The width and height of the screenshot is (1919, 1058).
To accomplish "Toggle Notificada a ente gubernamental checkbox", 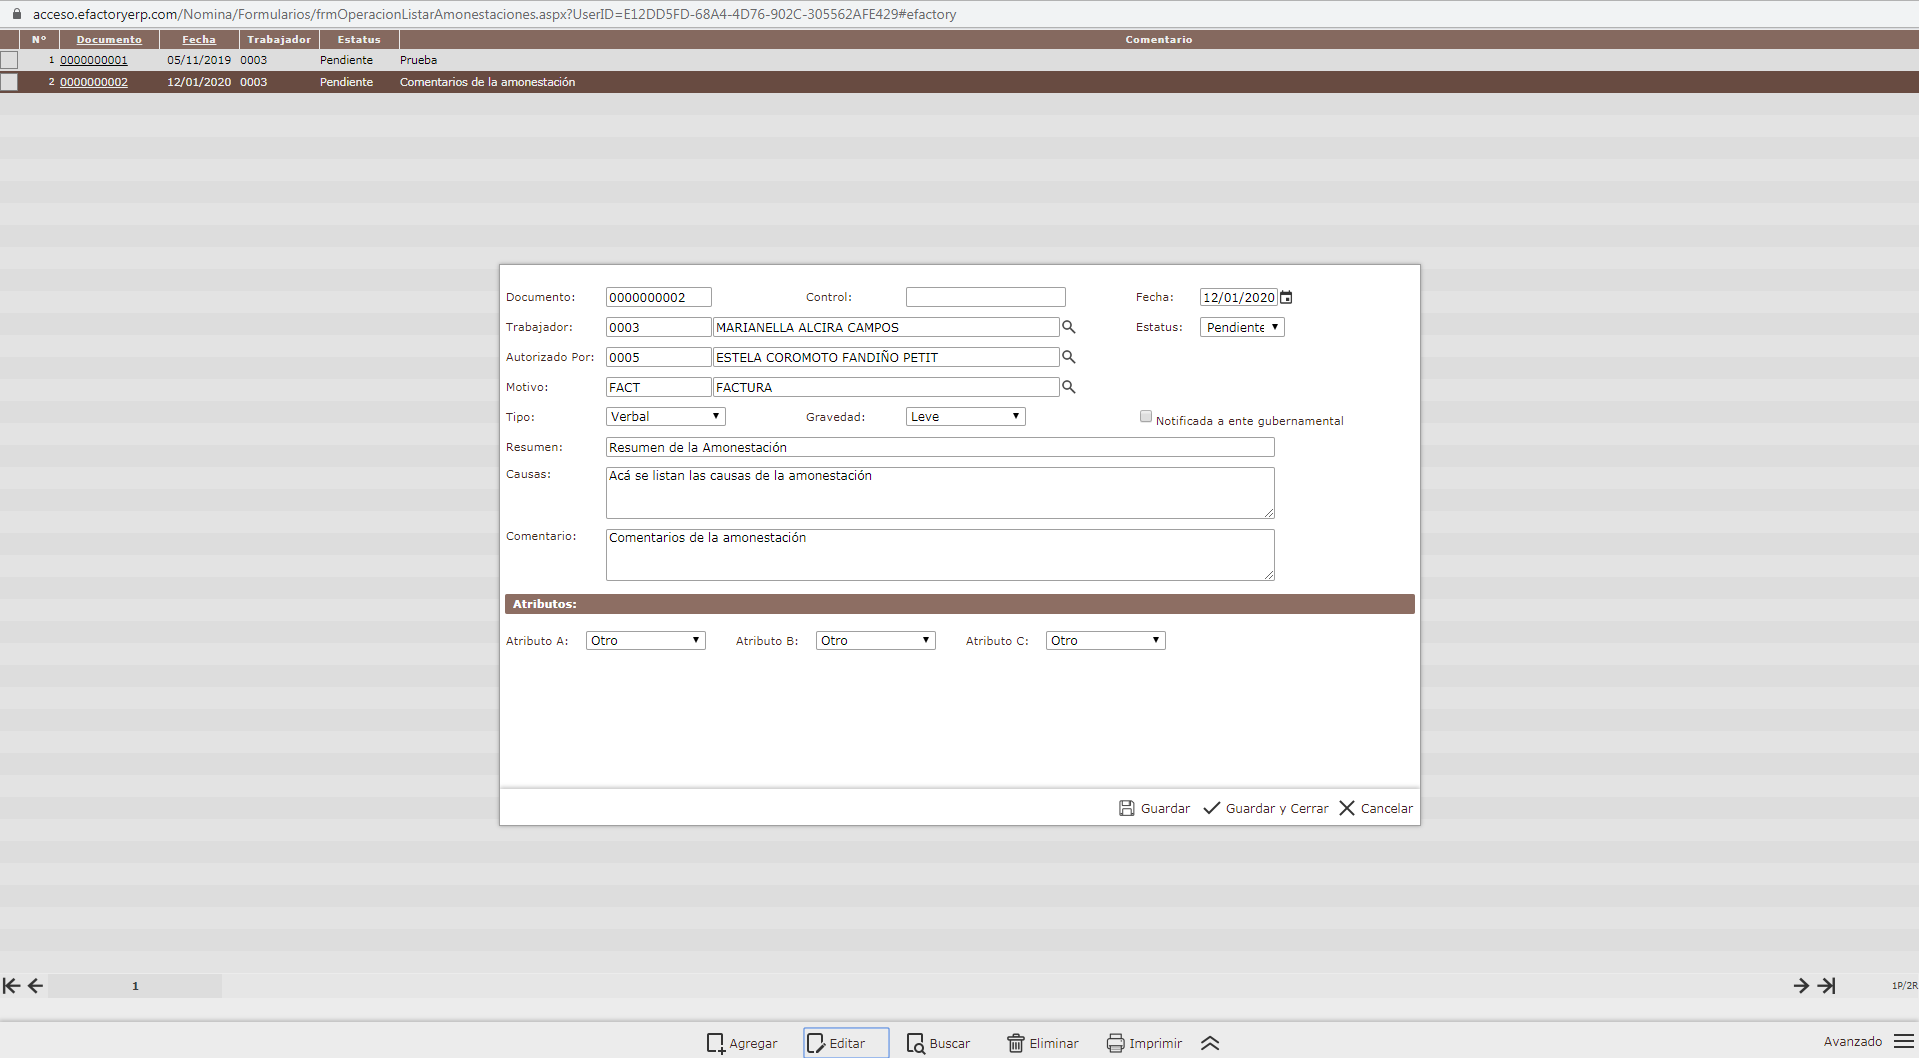I will (1146, 417).
